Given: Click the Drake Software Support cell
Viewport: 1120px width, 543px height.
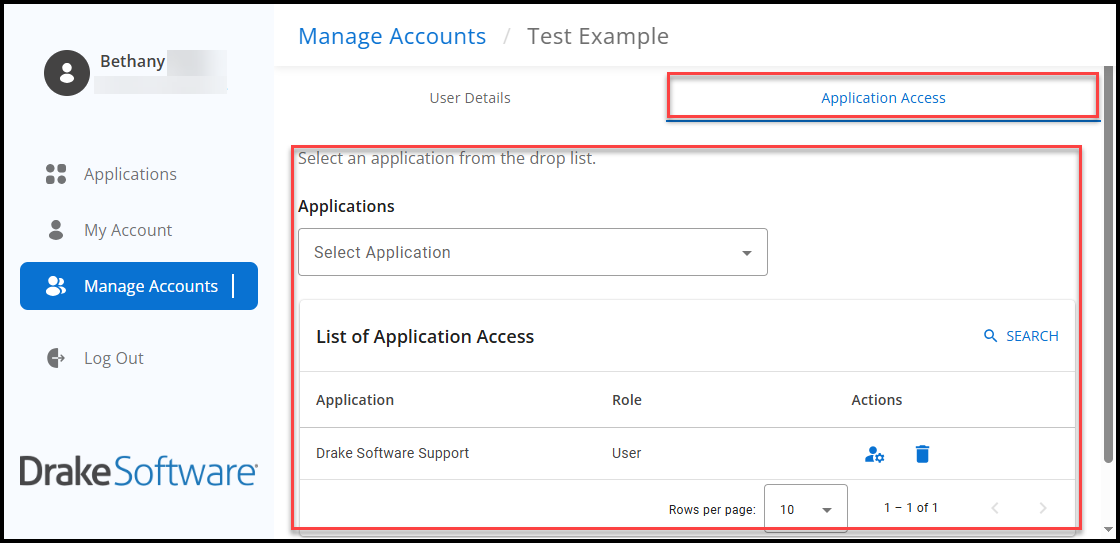Looking at the screenshot, I should [x=393, y=453].
